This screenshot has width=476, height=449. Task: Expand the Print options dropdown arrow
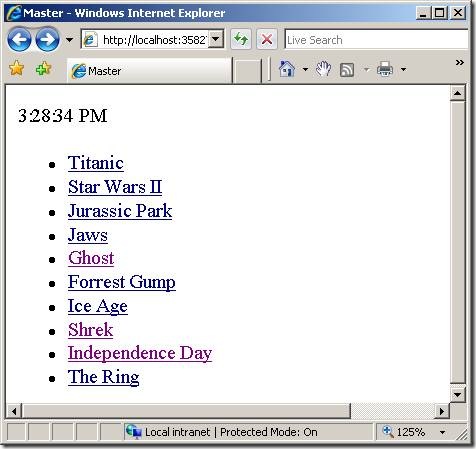[x=403, y=69]
